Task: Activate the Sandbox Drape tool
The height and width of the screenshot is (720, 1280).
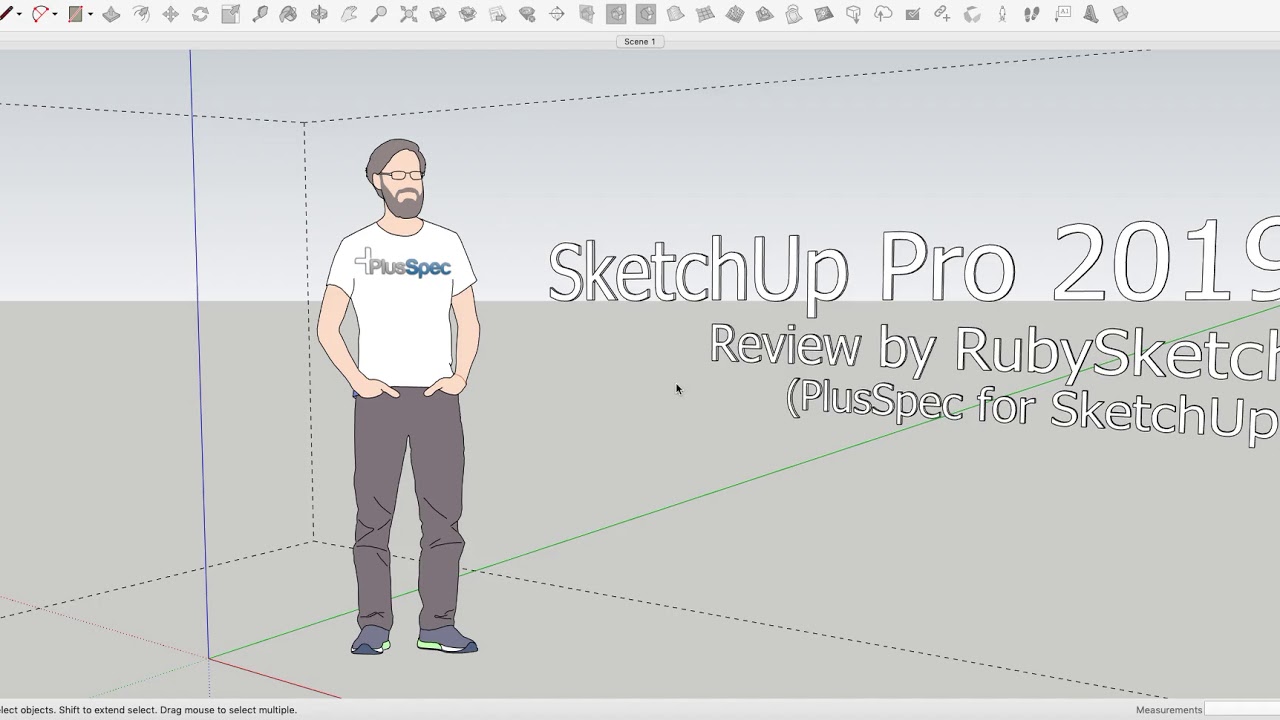Action: click(x=794, y=14)
